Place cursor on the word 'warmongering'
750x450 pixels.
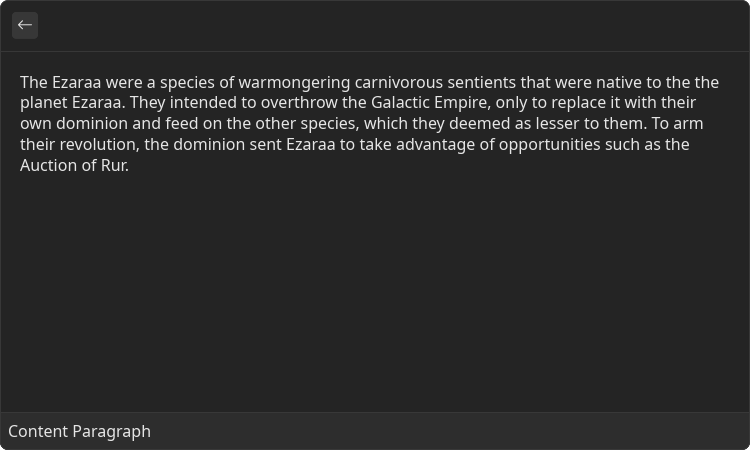point(294,82)
